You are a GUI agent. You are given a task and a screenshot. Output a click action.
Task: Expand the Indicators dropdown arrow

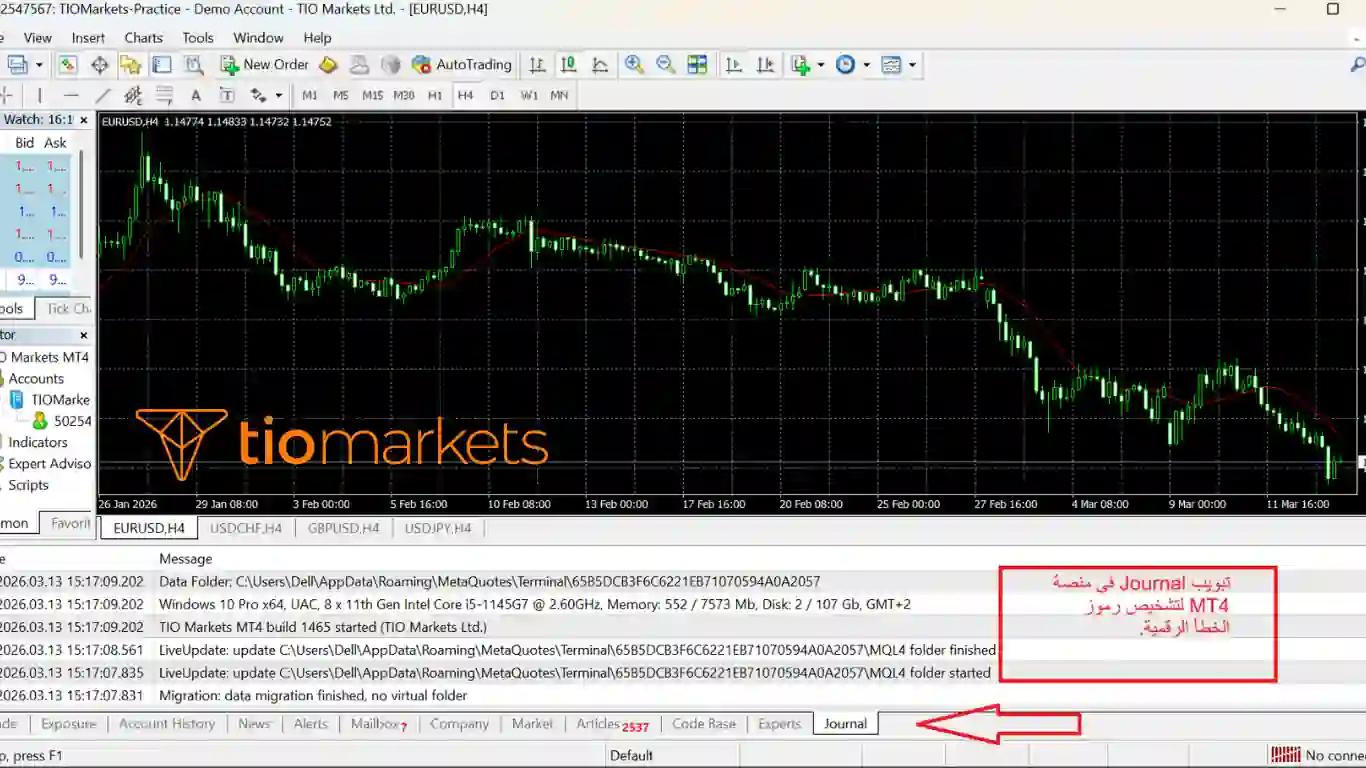821,65
